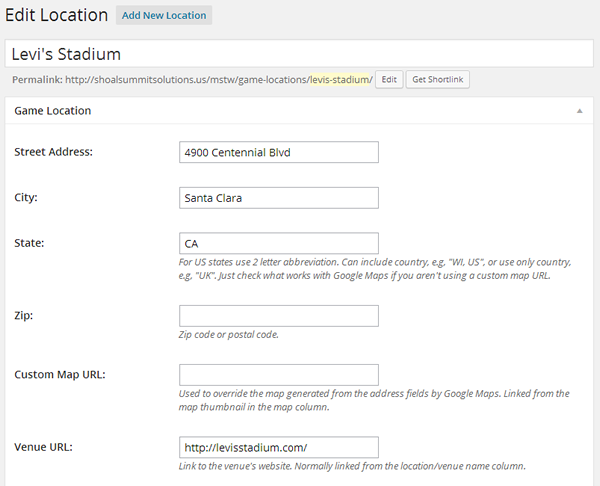Collapse the Game Location panel arrow

(x=579, y=111)
